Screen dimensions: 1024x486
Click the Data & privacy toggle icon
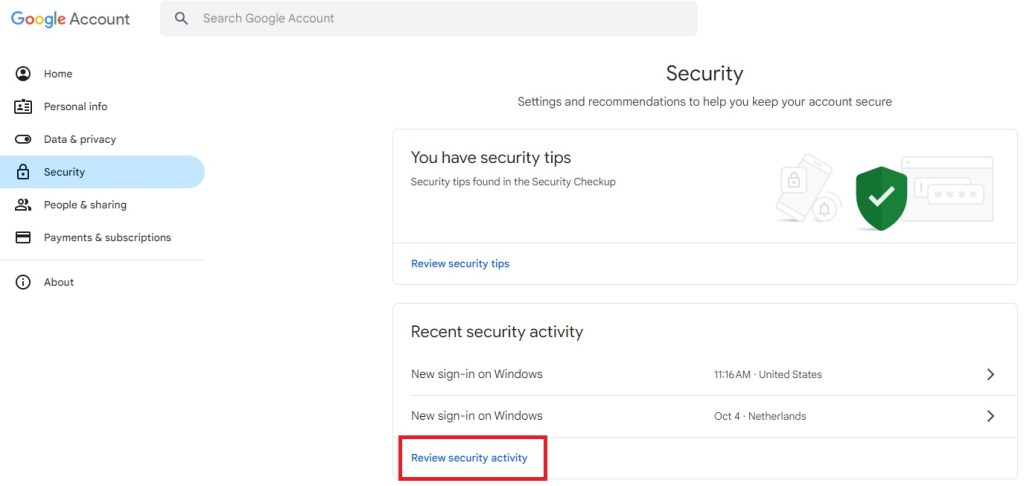[23, 139]
